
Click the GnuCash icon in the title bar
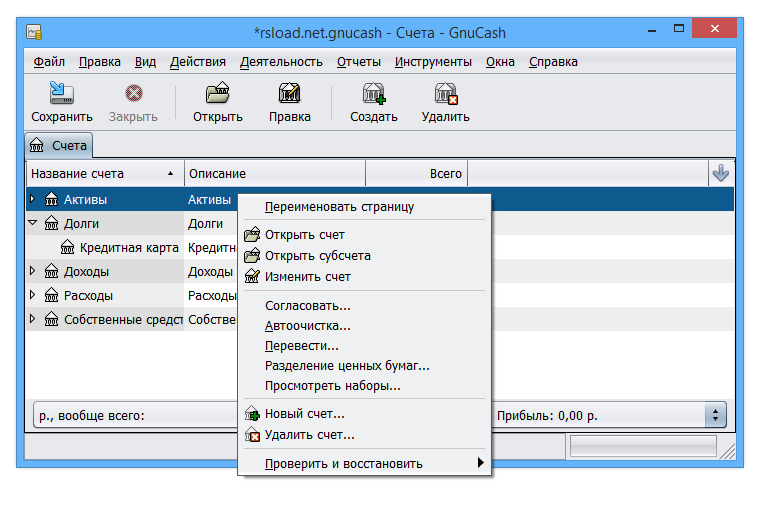click(34, 33)
